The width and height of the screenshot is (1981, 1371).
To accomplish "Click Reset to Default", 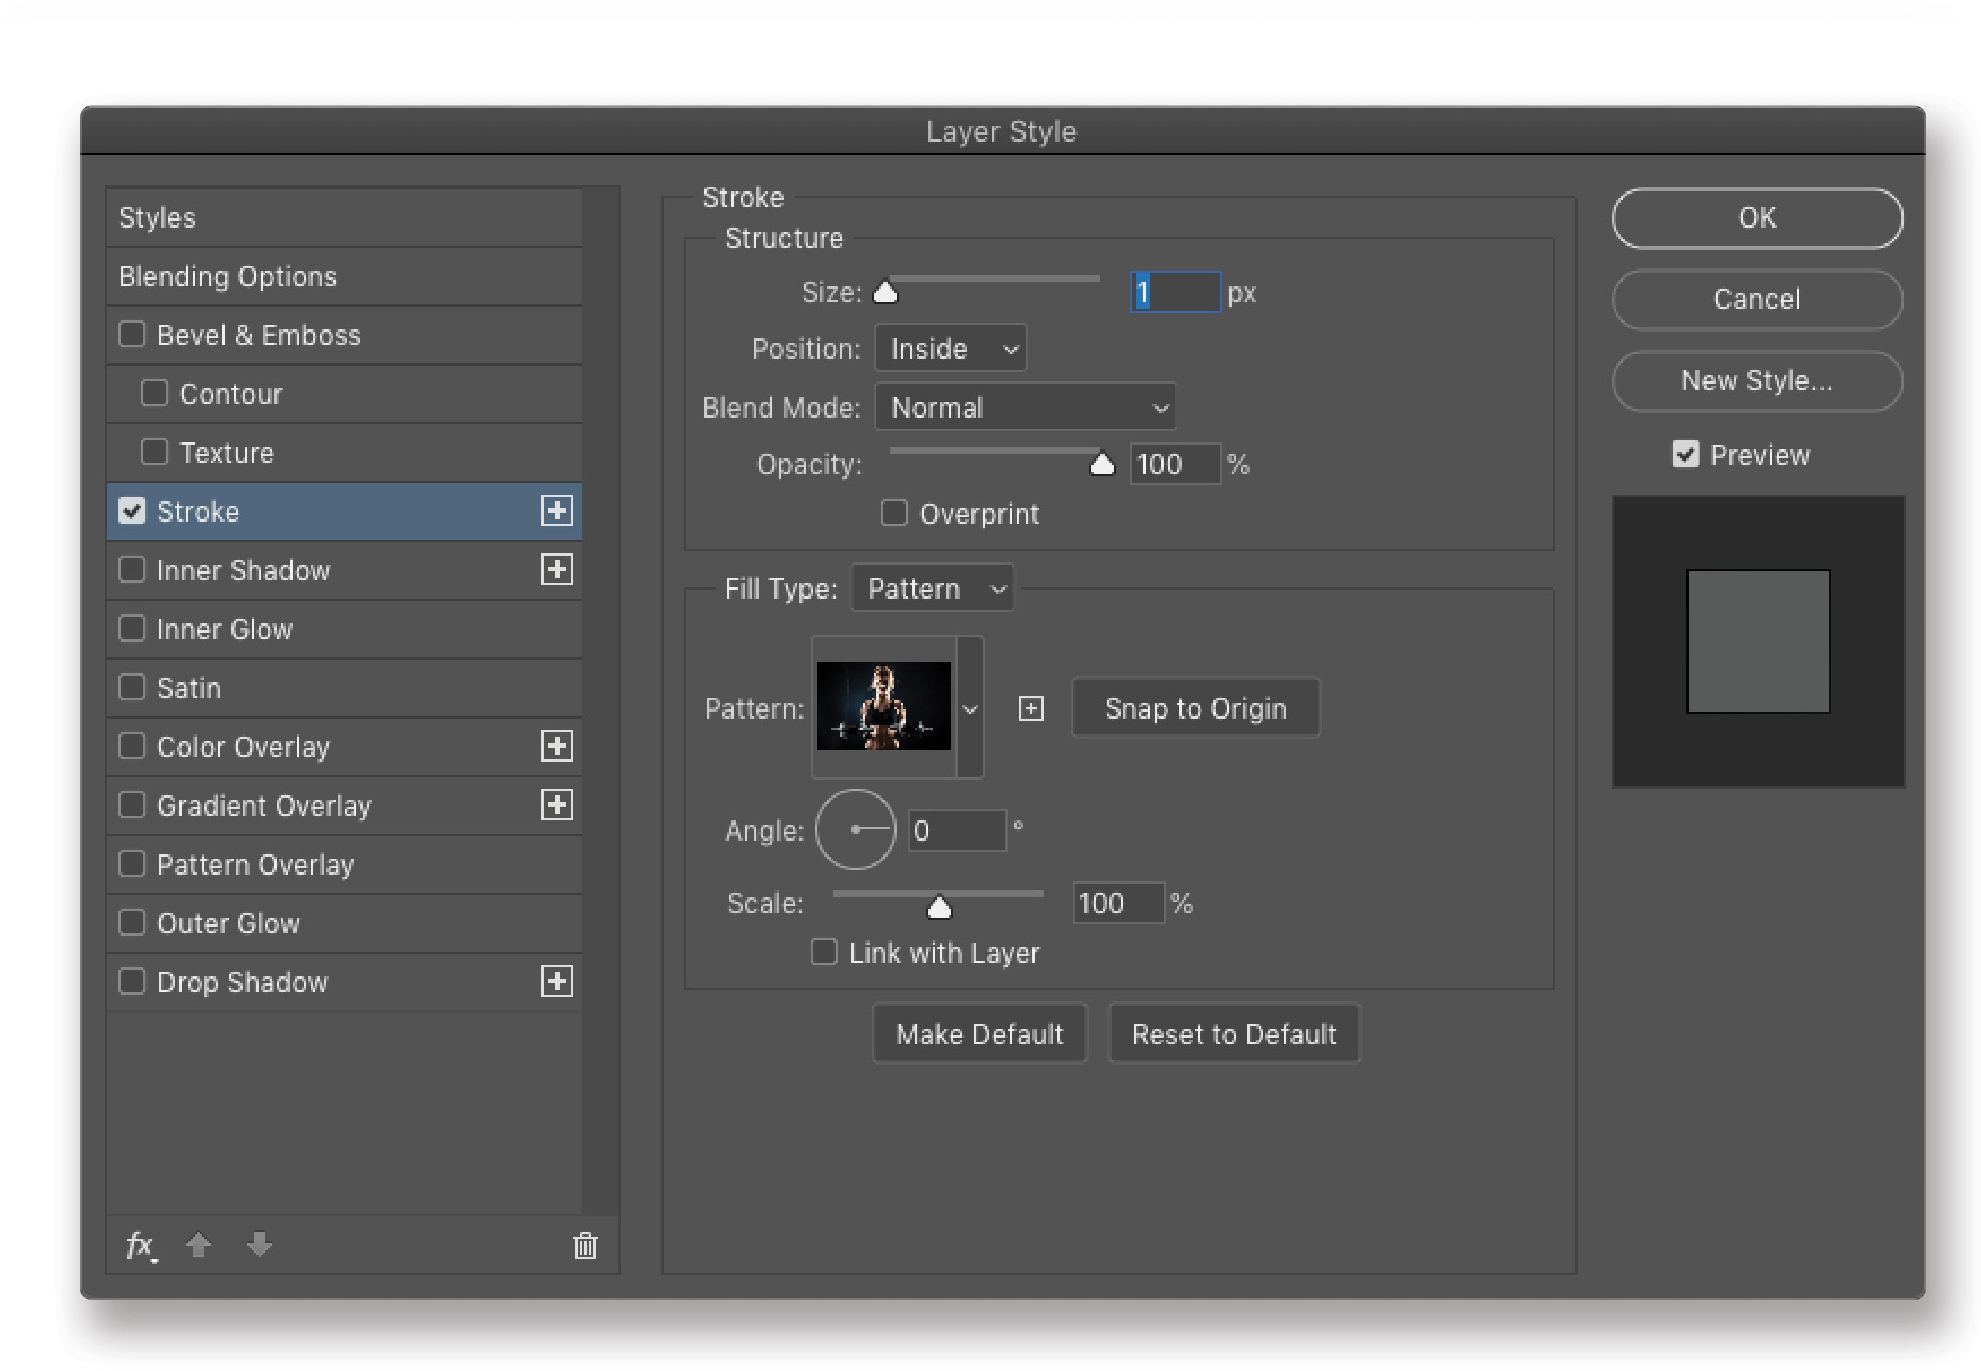I will [1234, 1033].
